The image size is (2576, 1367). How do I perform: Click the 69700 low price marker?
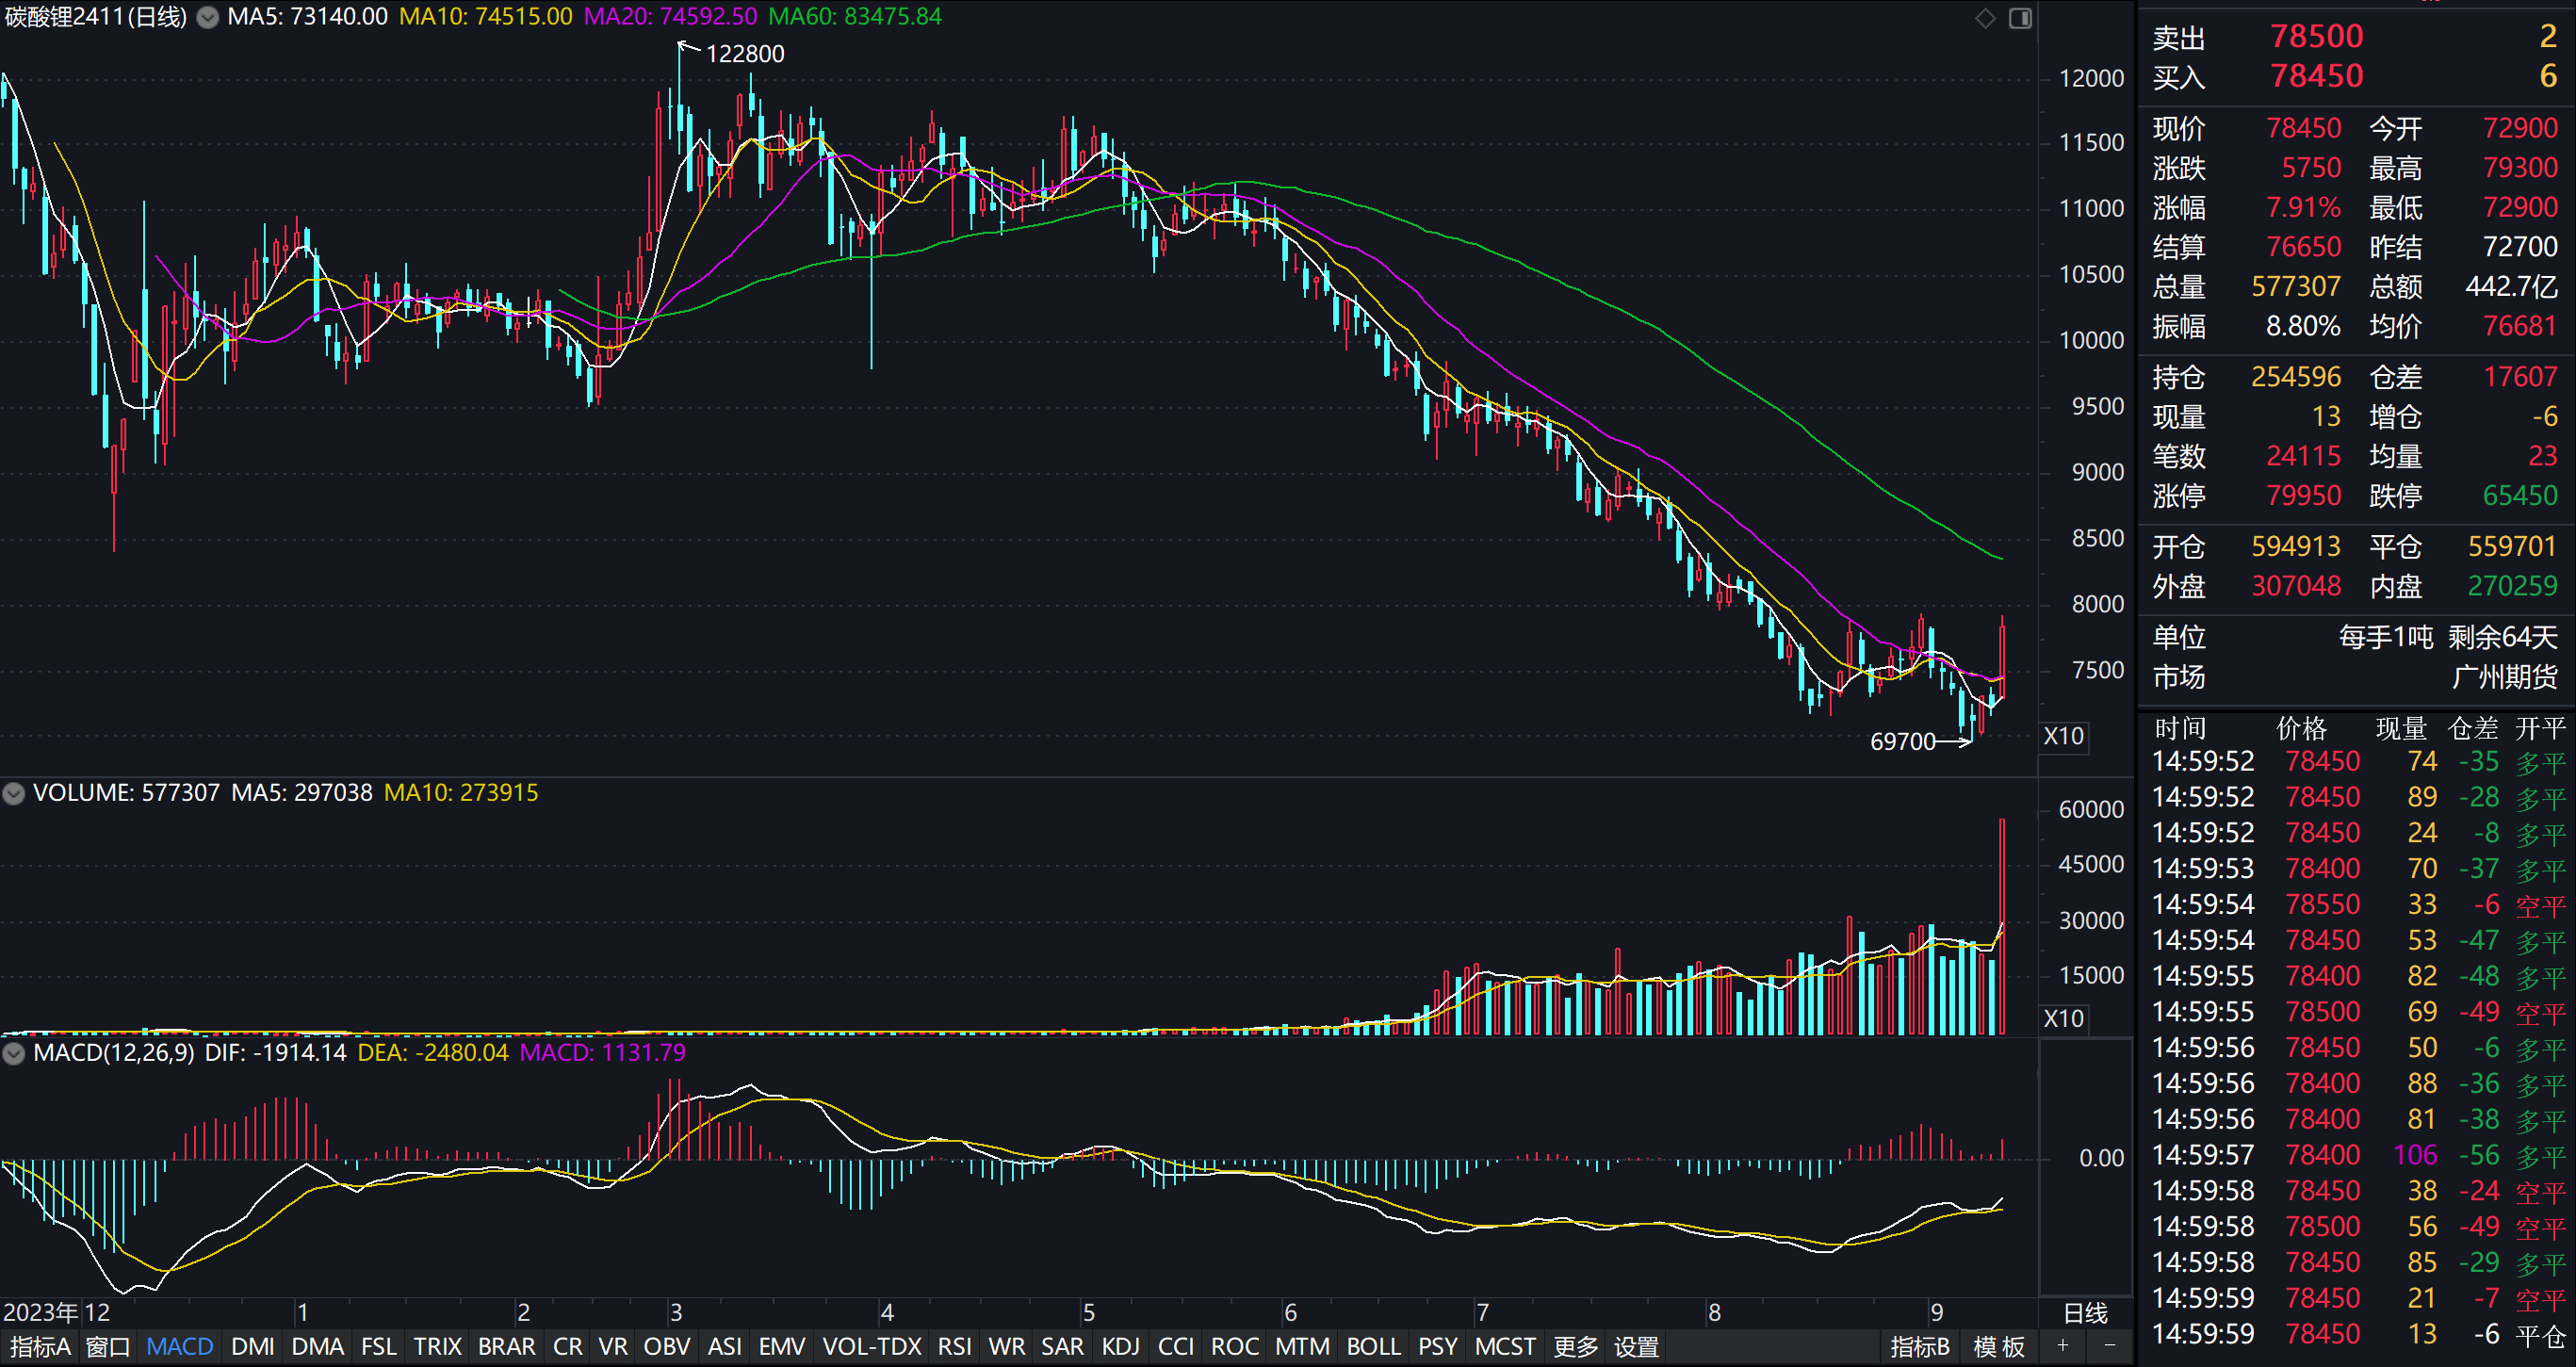tap(1903, 741)
